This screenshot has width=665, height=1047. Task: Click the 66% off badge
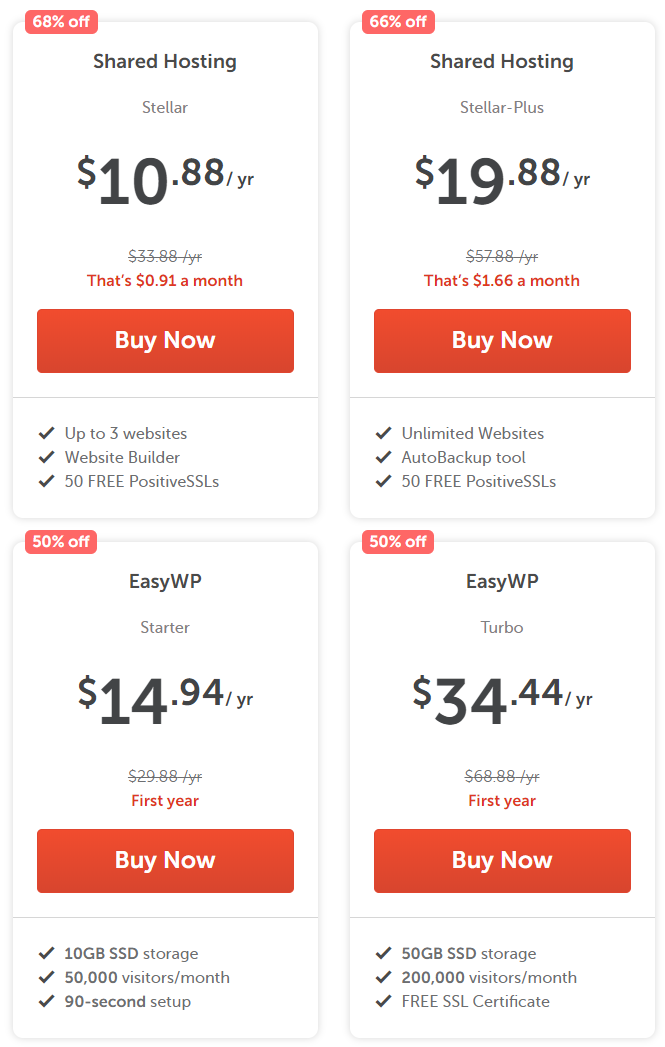tap(399, 21)
